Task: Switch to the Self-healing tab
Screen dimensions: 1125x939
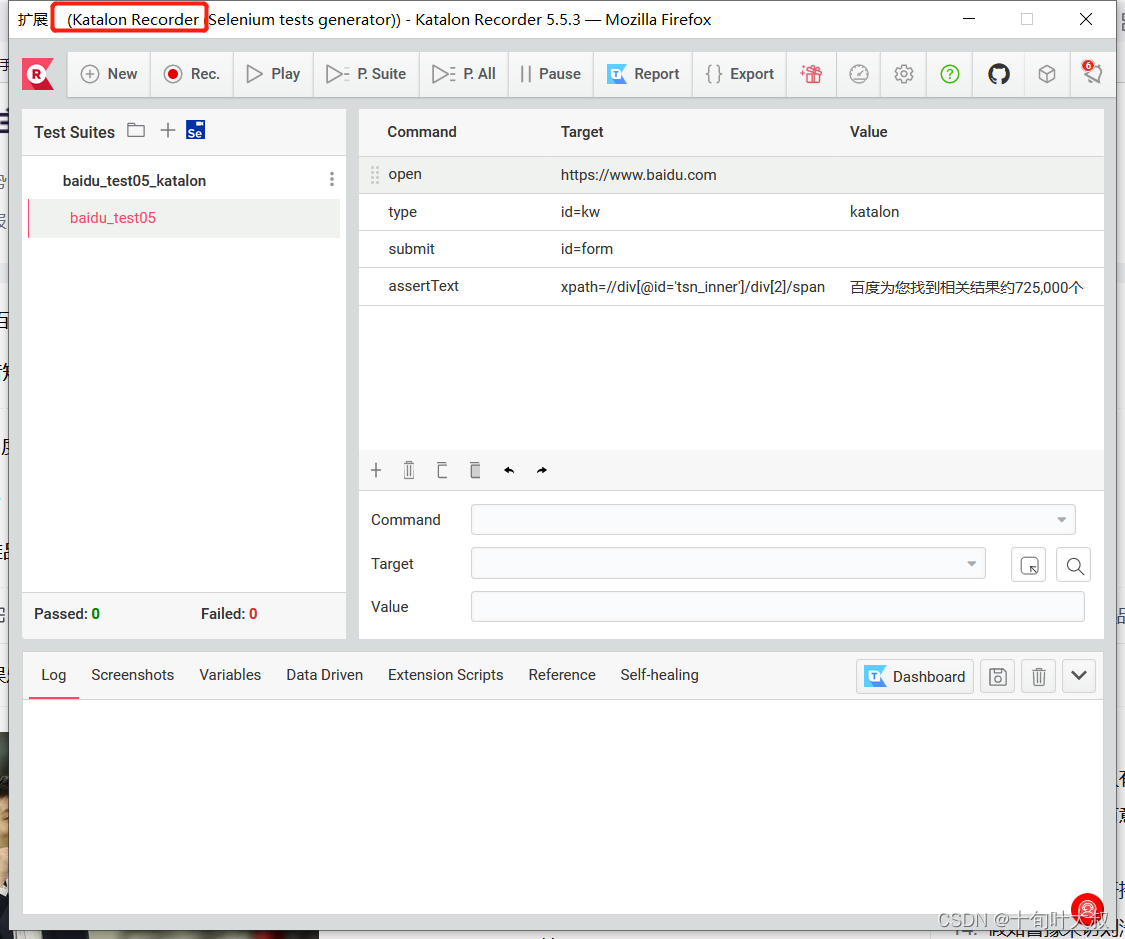Action: tap(659, 676)
